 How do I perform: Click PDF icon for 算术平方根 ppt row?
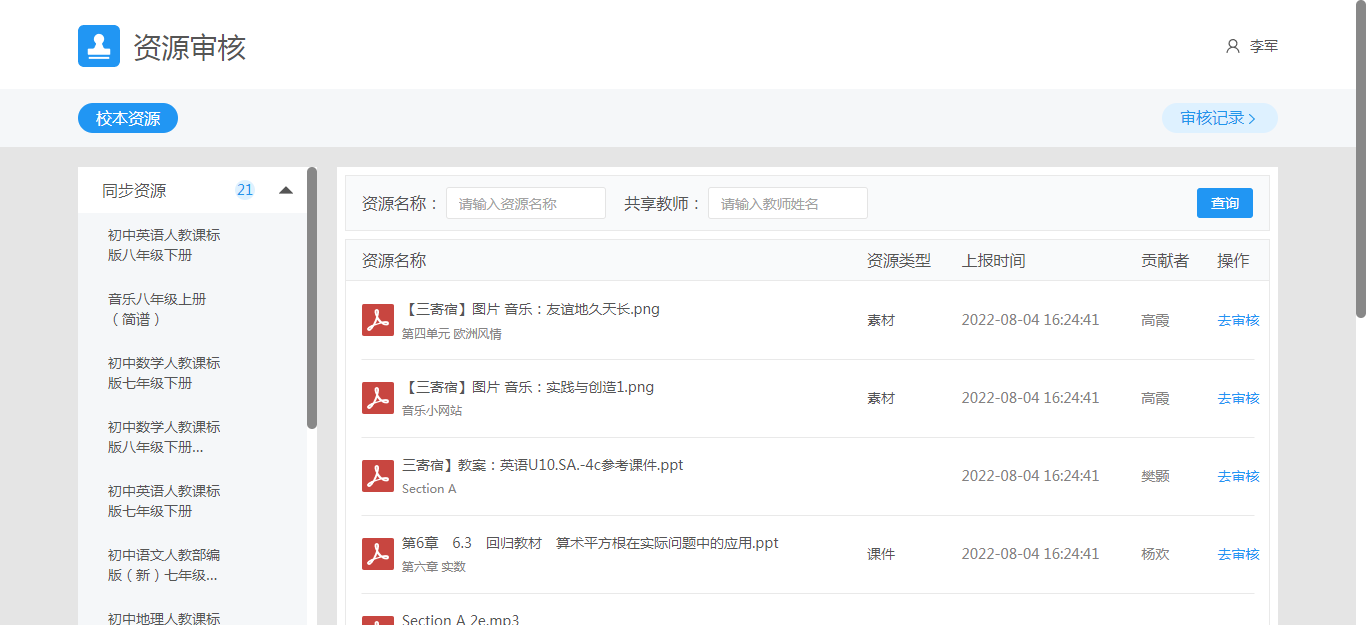click(377, 554)
